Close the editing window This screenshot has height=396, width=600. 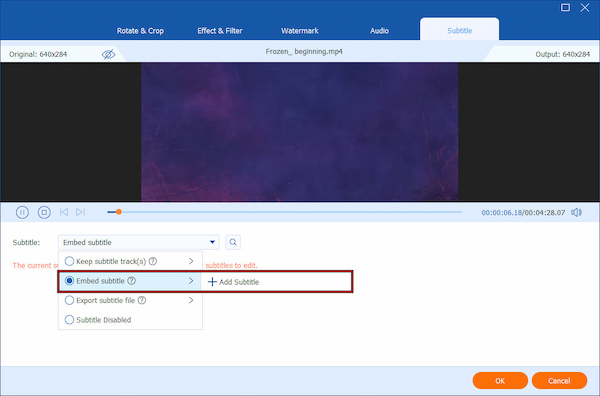tap(585, 8)
